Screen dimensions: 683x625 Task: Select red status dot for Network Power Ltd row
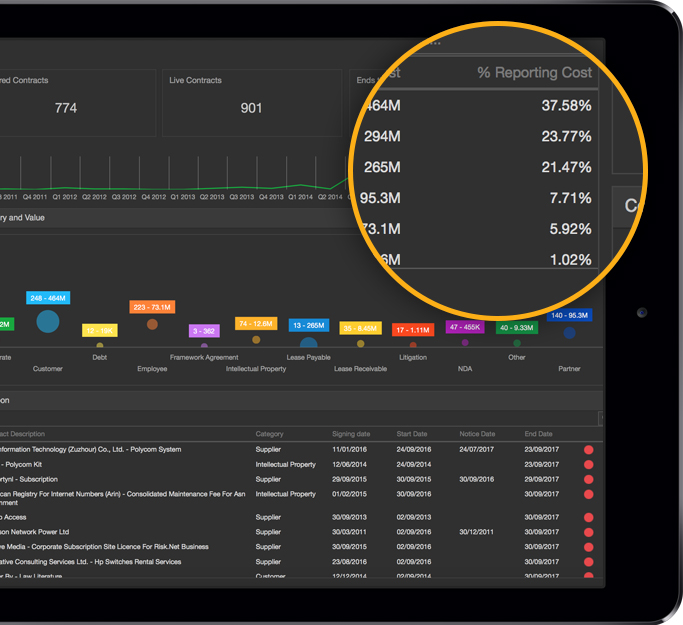pyautogui.click(x=588, y=532)
